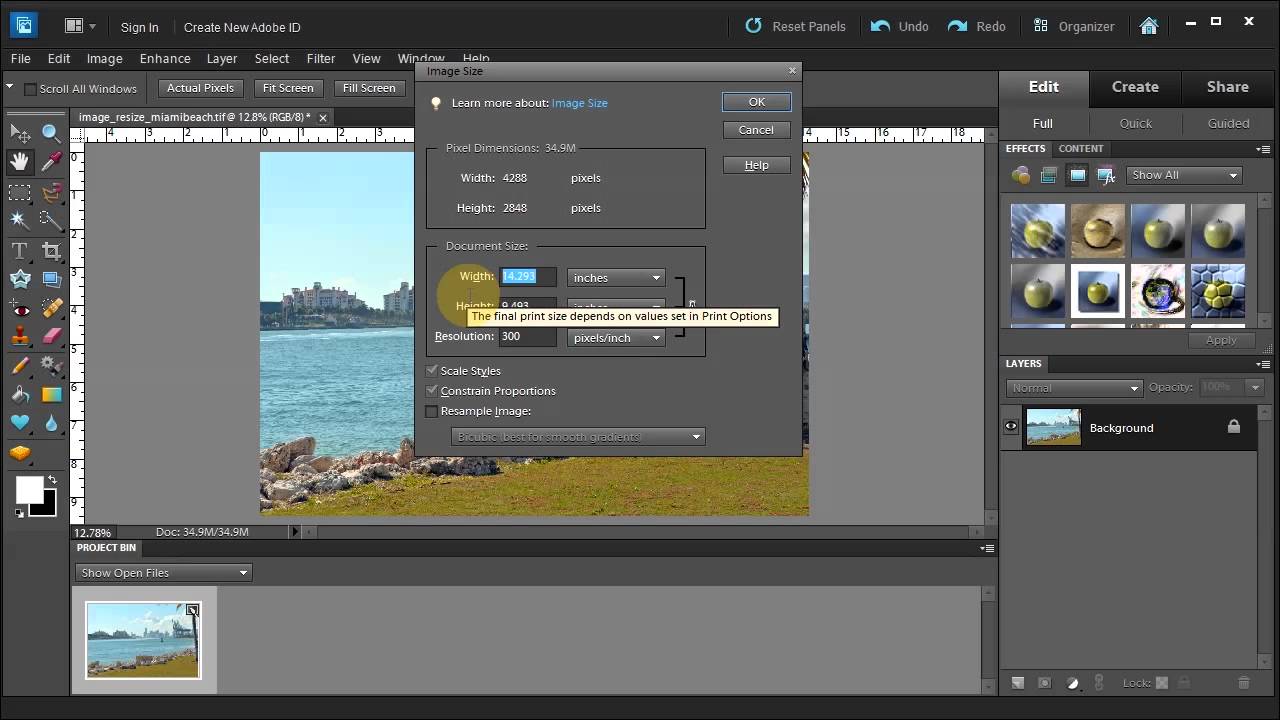Image resolution: width=1280 pixels, height=720 pixels.
Task: Expand the Show All effects dropdown
Action: point(1184,175)
